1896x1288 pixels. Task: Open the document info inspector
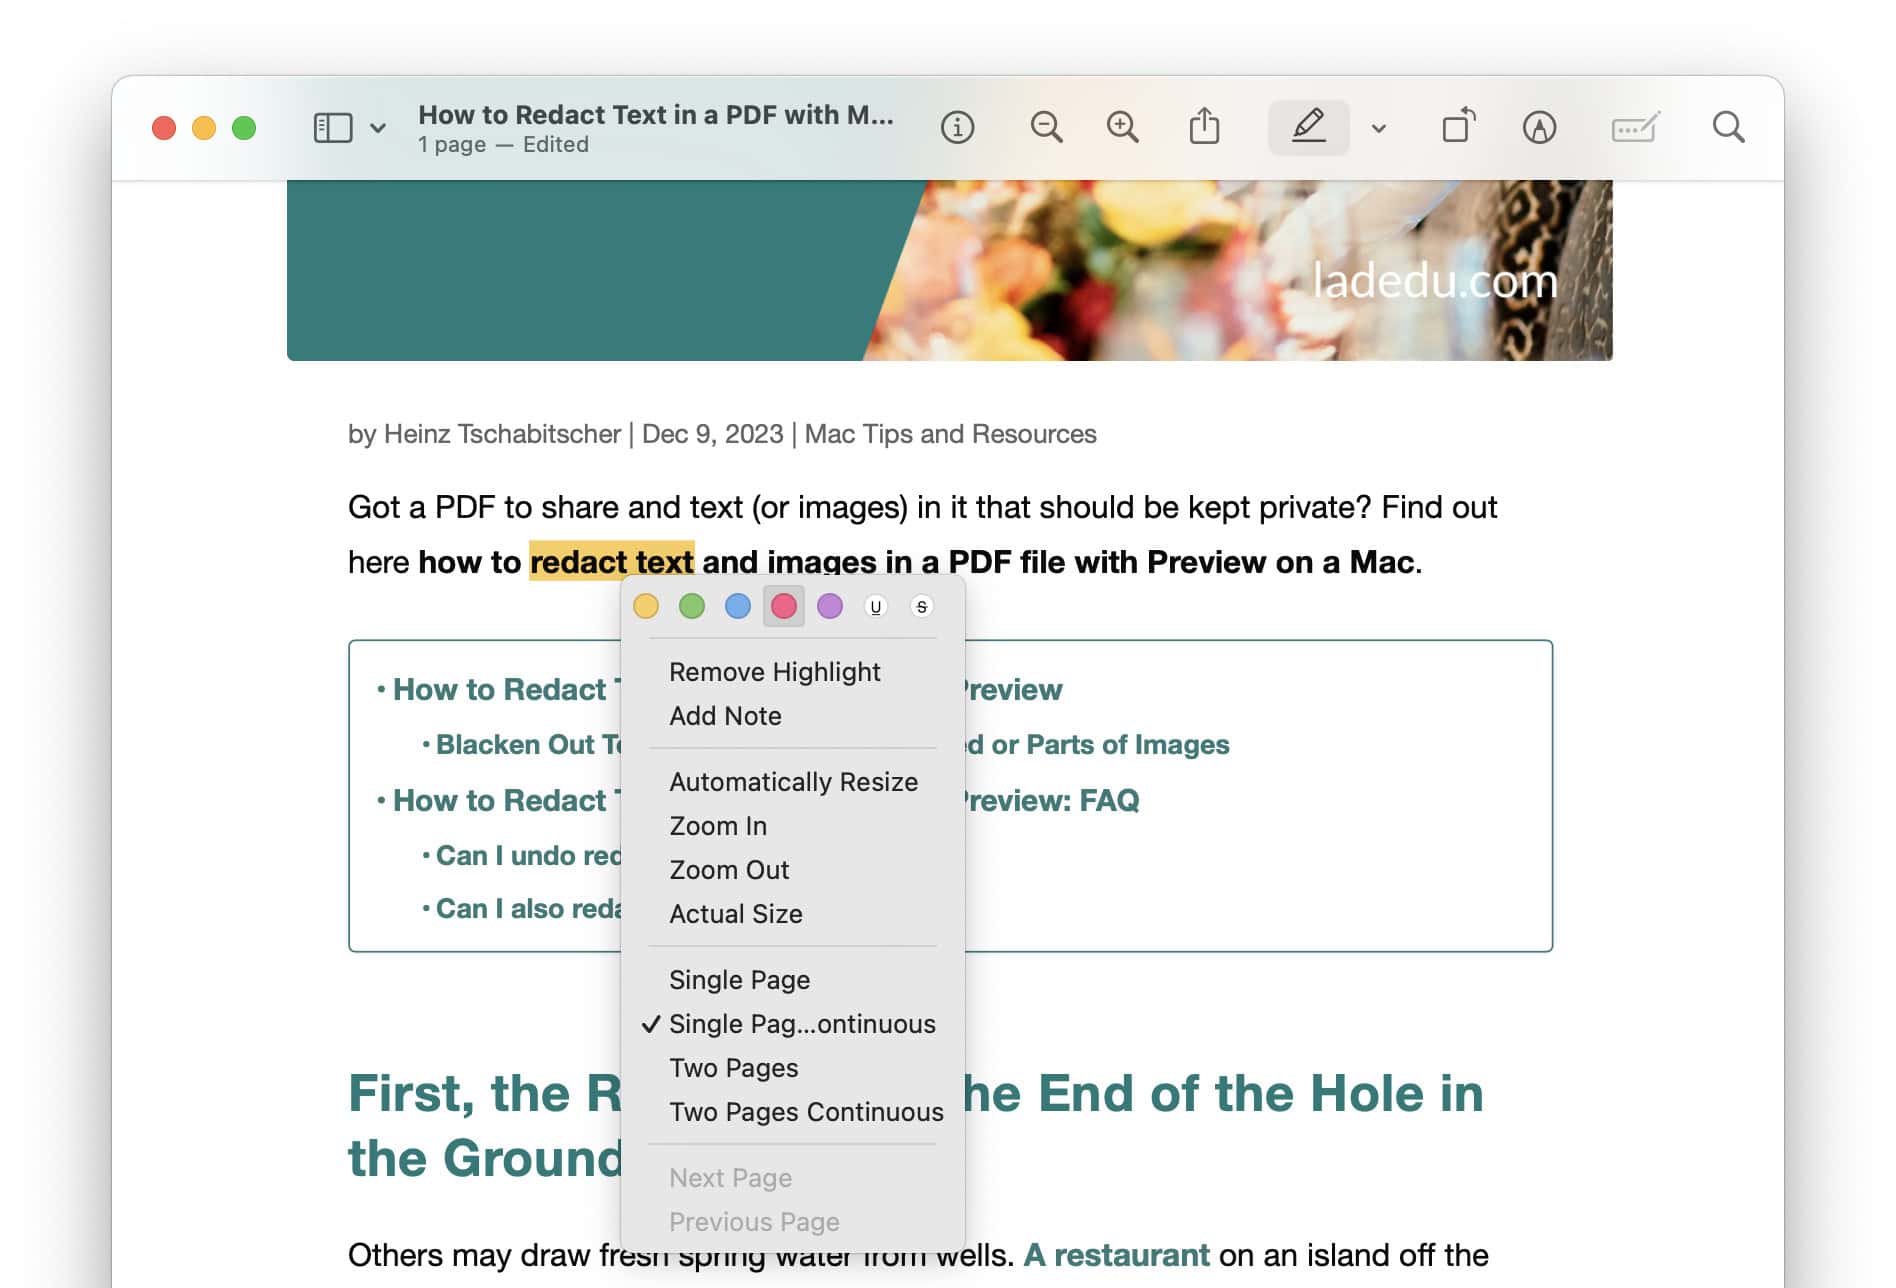(957, 128)
